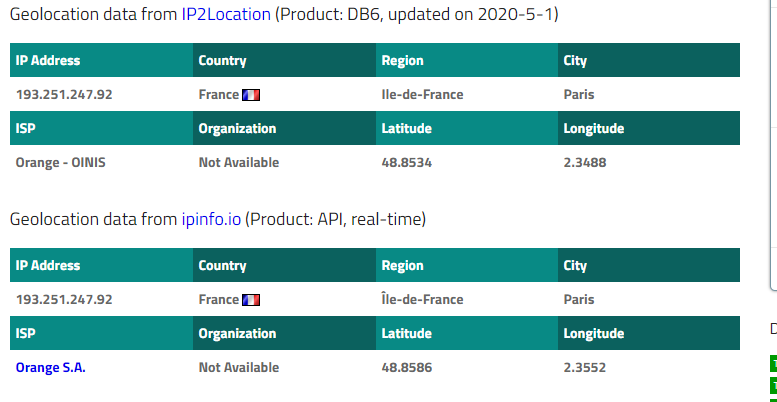Open the ipinfo.io link
777x402 pixels.
pyautogui.click(x=211, y=219)
